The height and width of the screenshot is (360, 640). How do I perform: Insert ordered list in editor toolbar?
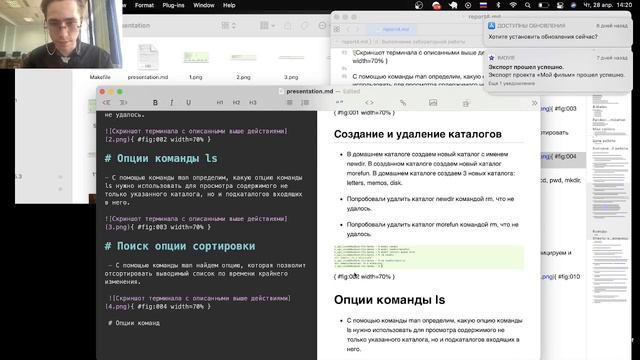tap(305, 103)
